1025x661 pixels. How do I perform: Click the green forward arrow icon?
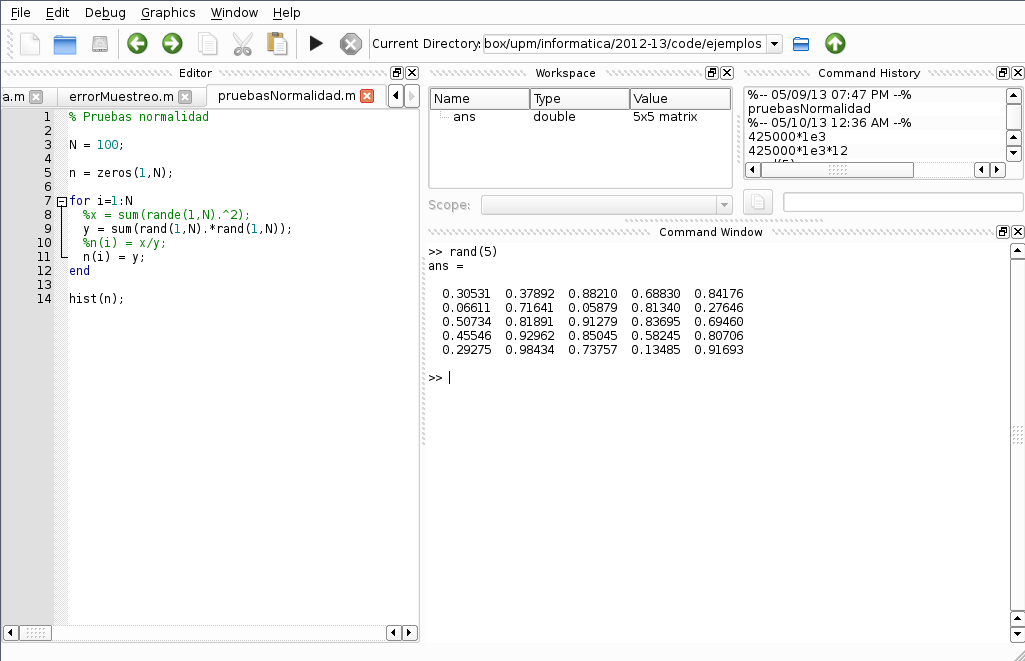172,44
